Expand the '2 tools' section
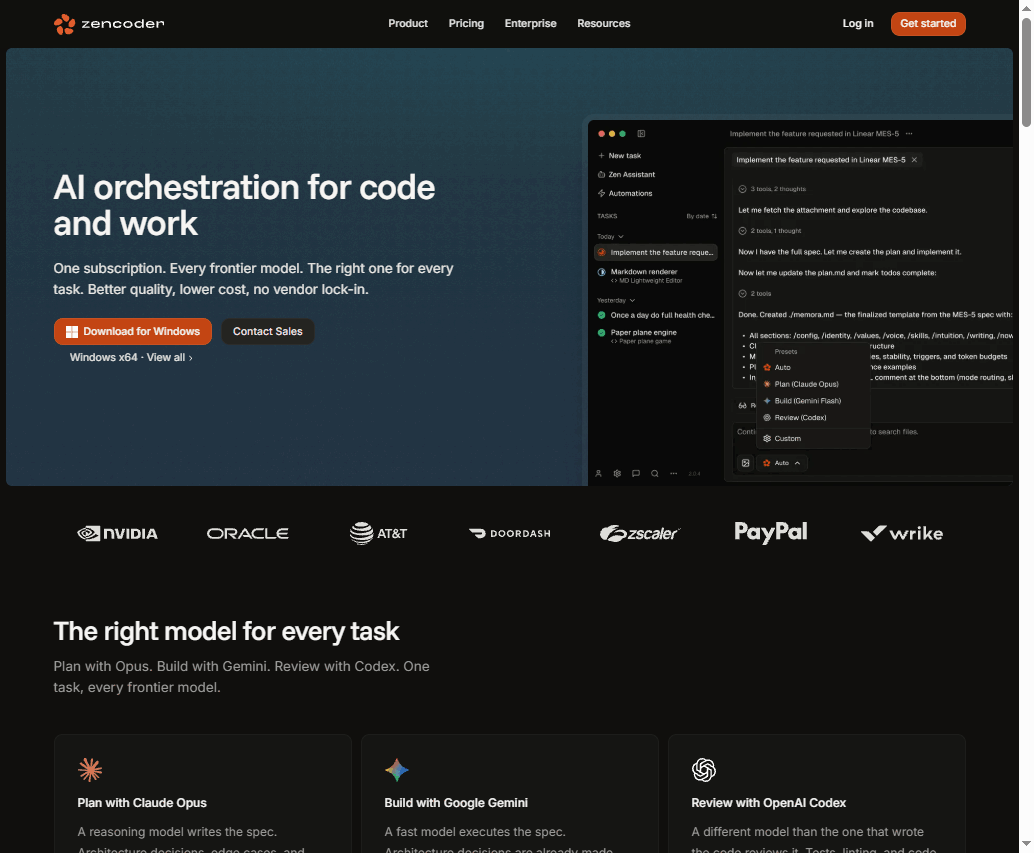 pos(754,293)
